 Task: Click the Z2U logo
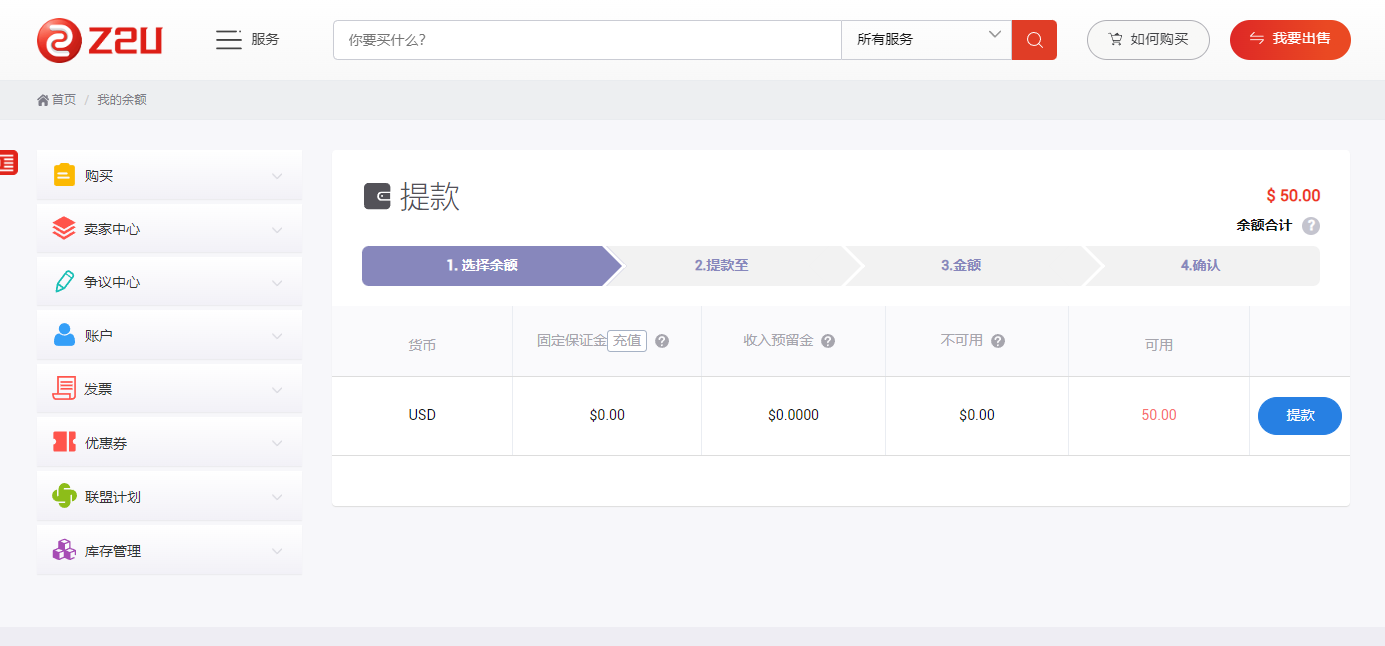[x=99, y=40]
